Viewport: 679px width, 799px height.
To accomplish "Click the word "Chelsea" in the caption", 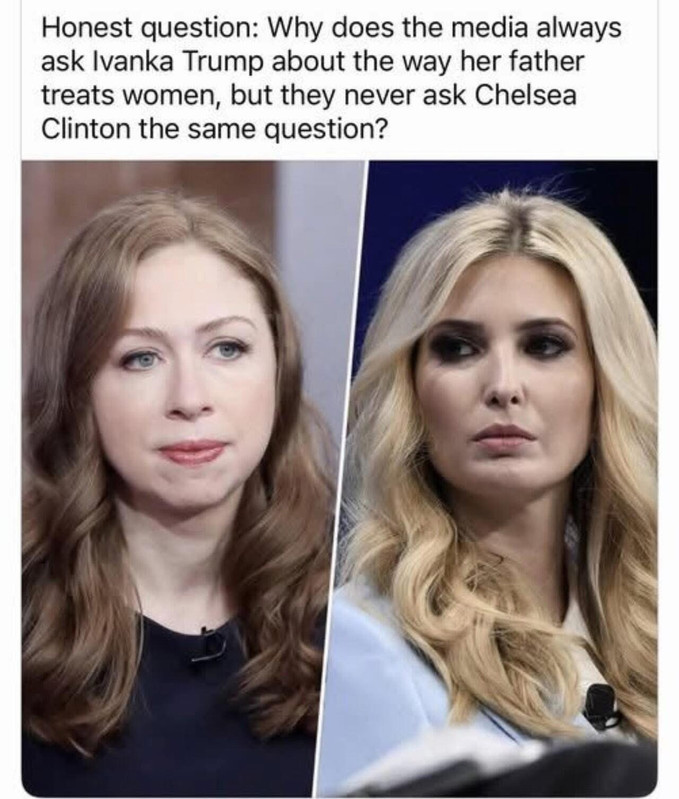I will pyautogui.click(x=526, y=95).
